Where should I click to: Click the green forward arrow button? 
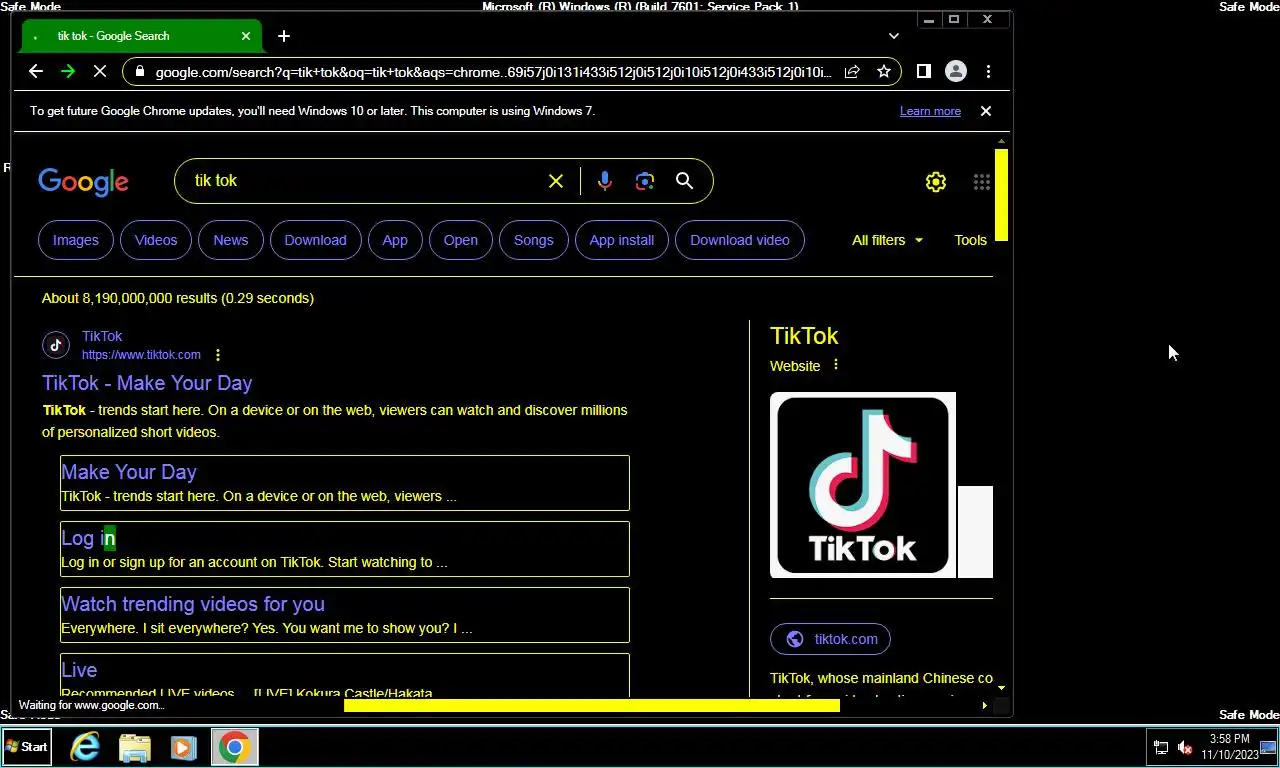tap(68, 71)
